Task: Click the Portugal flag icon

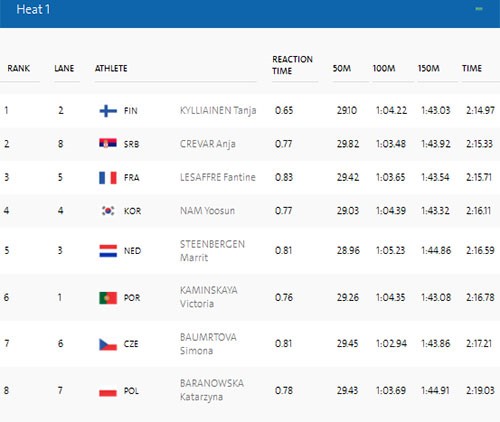Action: pos(108,298)
